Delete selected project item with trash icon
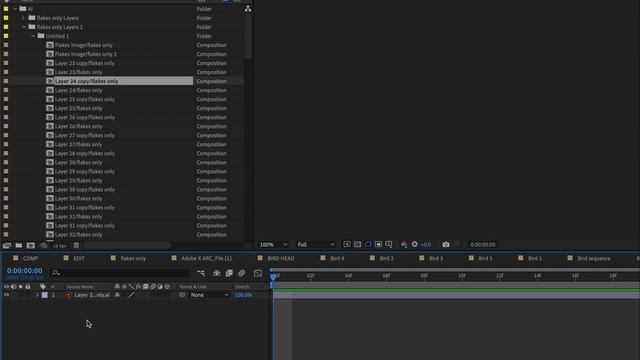 click(76, 245)
